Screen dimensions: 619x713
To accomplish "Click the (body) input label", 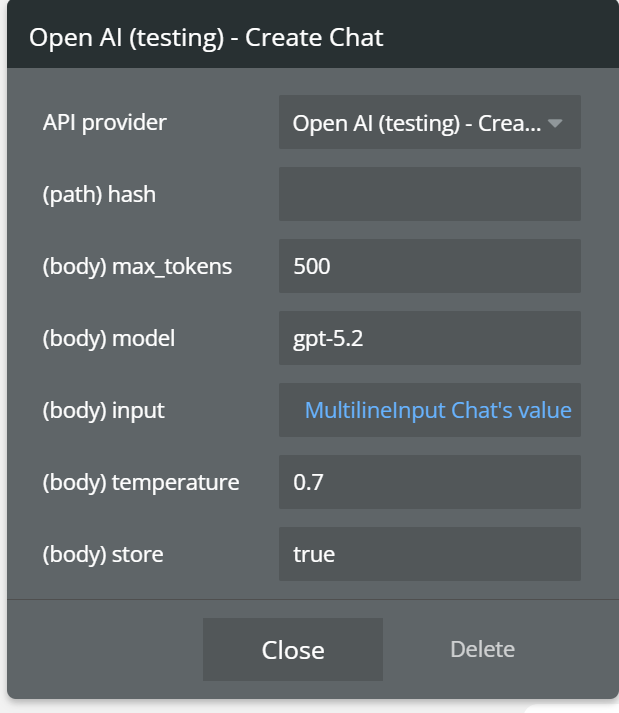I will (x=104, y=410).
